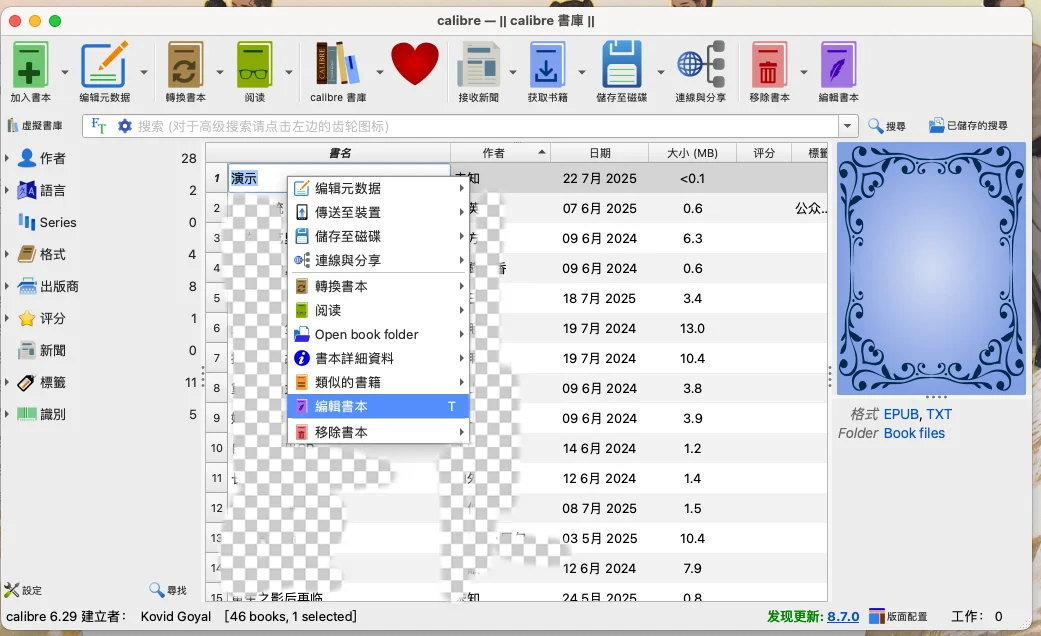This screenshot has width=1041, height=636.
Task: Open the 8.7.0 update link
Action: click(843, 617)
